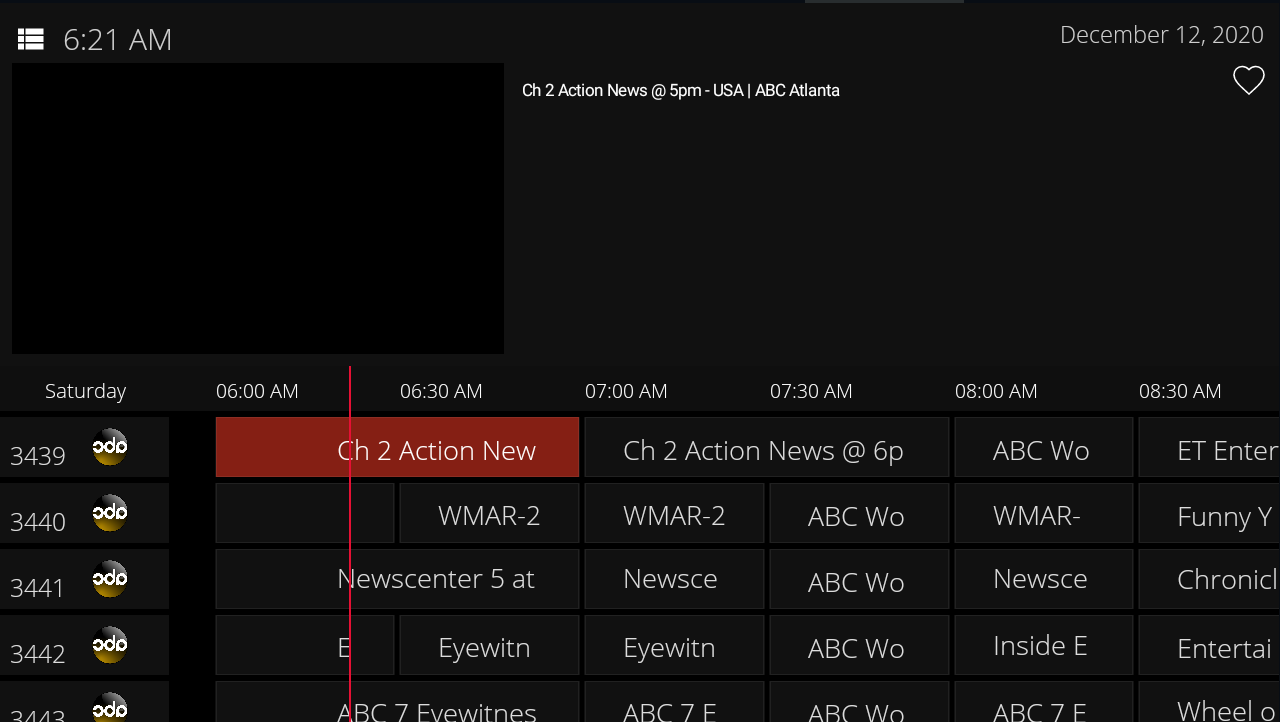
Task: Select channel number 3441 in the list
Action: click(38, 588)
